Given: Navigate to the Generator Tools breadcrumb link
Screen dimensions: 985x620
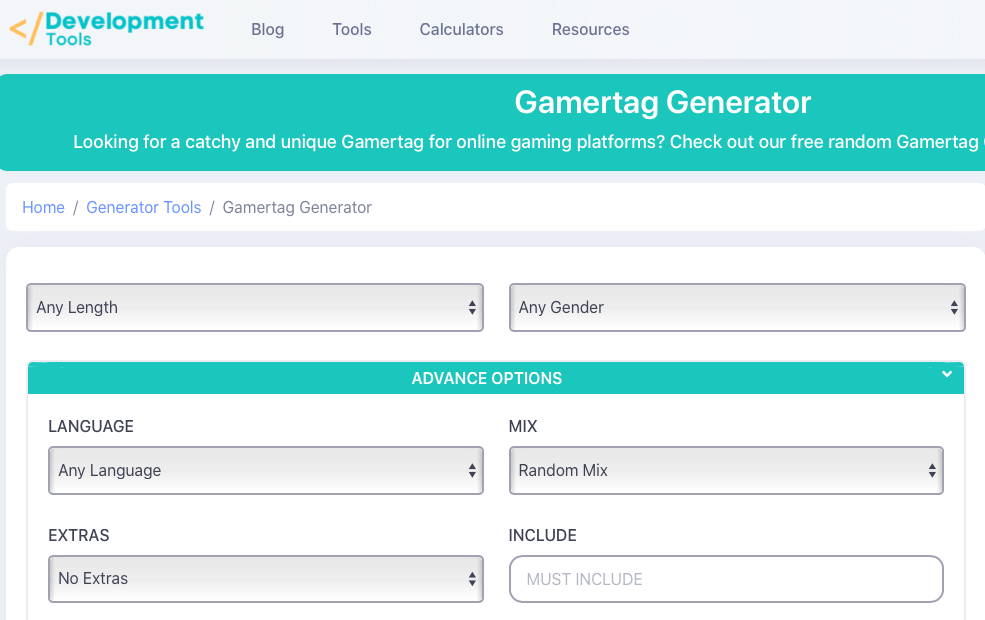Looking at the screenshot, I should (x=143, y=208).
